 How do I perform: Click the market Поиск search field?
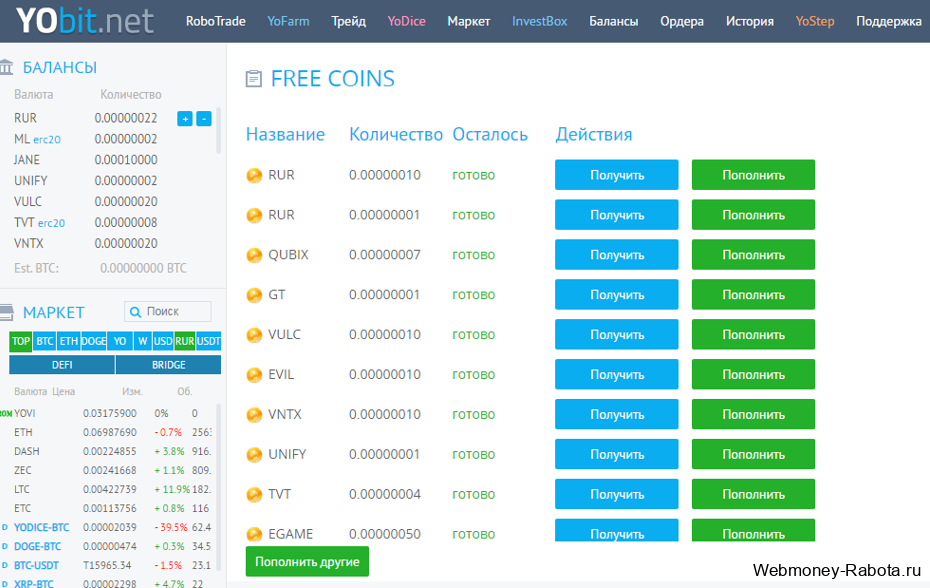(x=168, y=312)
